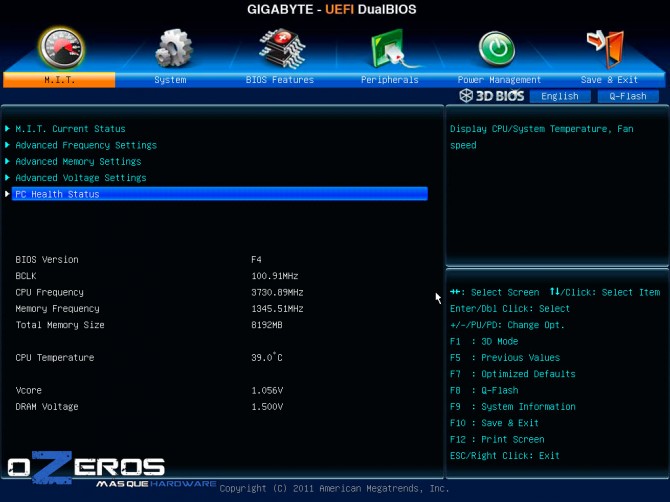Click the Enter/Dbl Click: Select help line
Viewport: 670px width, 502px height.
click(510, 308)
